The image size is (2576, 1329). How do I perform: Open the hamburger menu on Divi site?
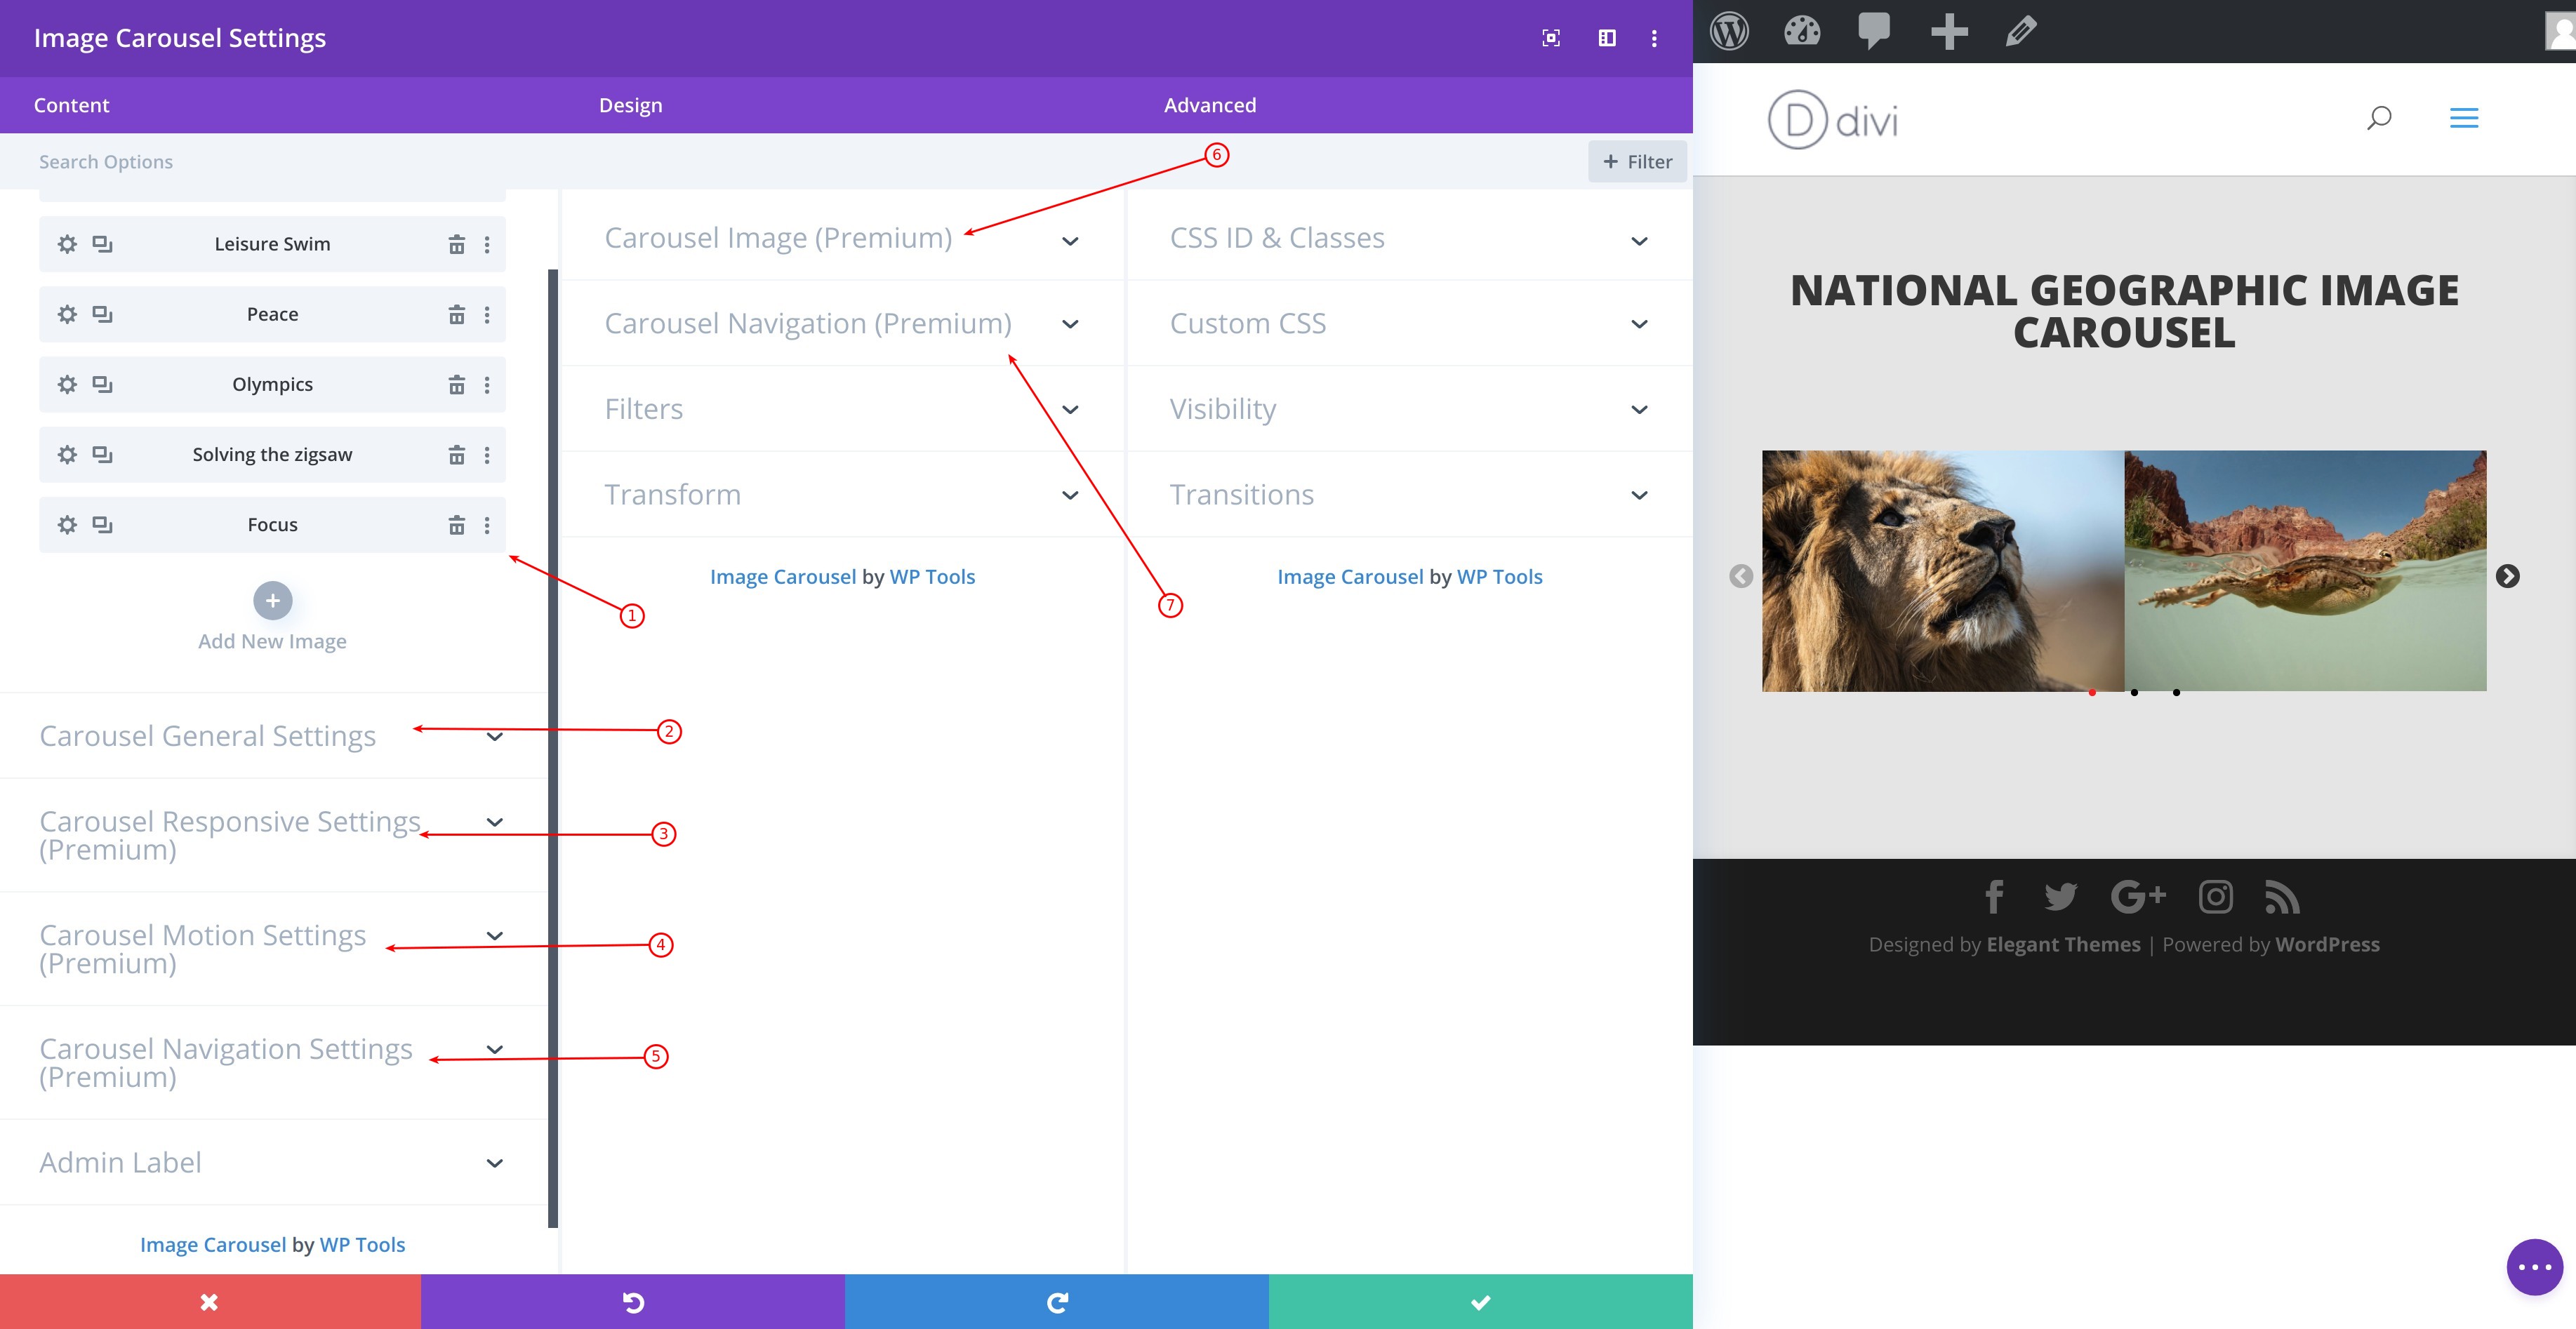coord(2464,118)
